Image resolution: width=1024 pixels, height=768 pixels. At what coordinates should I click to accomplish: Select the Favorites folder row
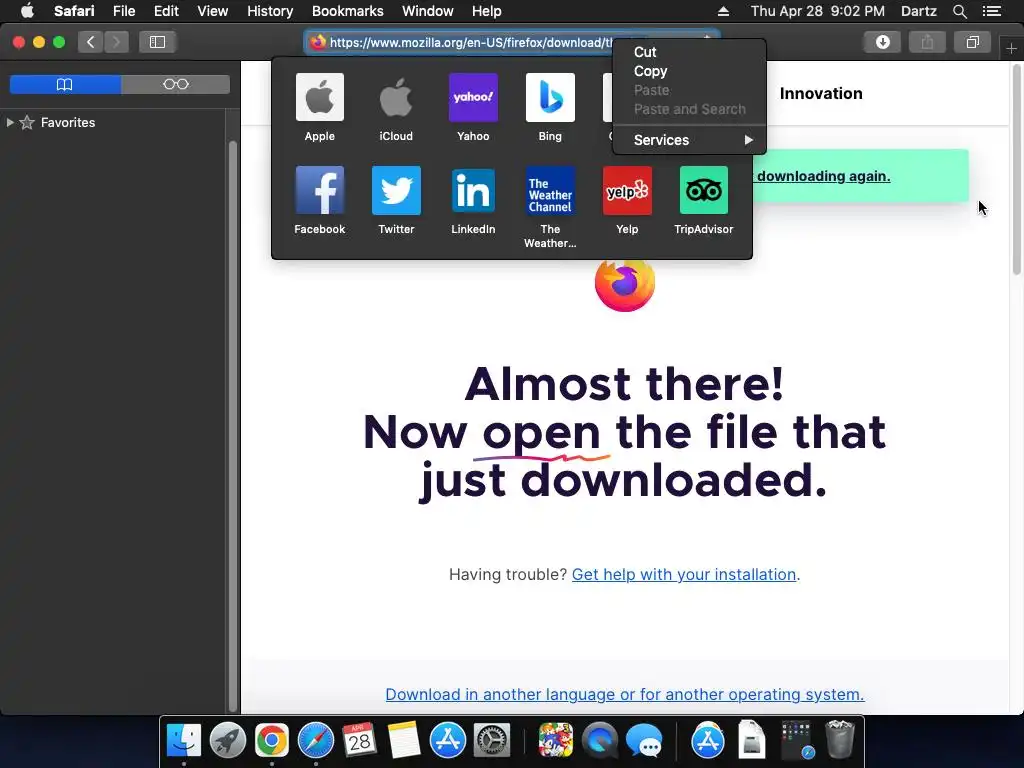(x=114, y=122)
